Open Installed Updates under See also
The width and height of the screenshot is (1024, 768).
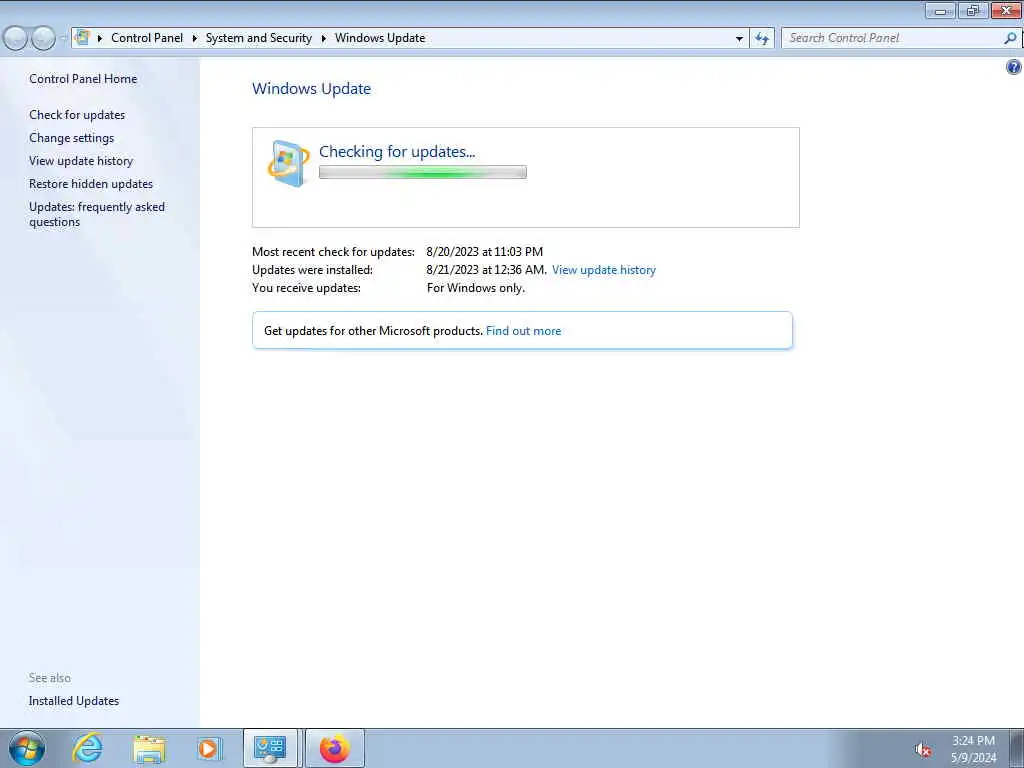pyautogui.click(x=74, y=701)
